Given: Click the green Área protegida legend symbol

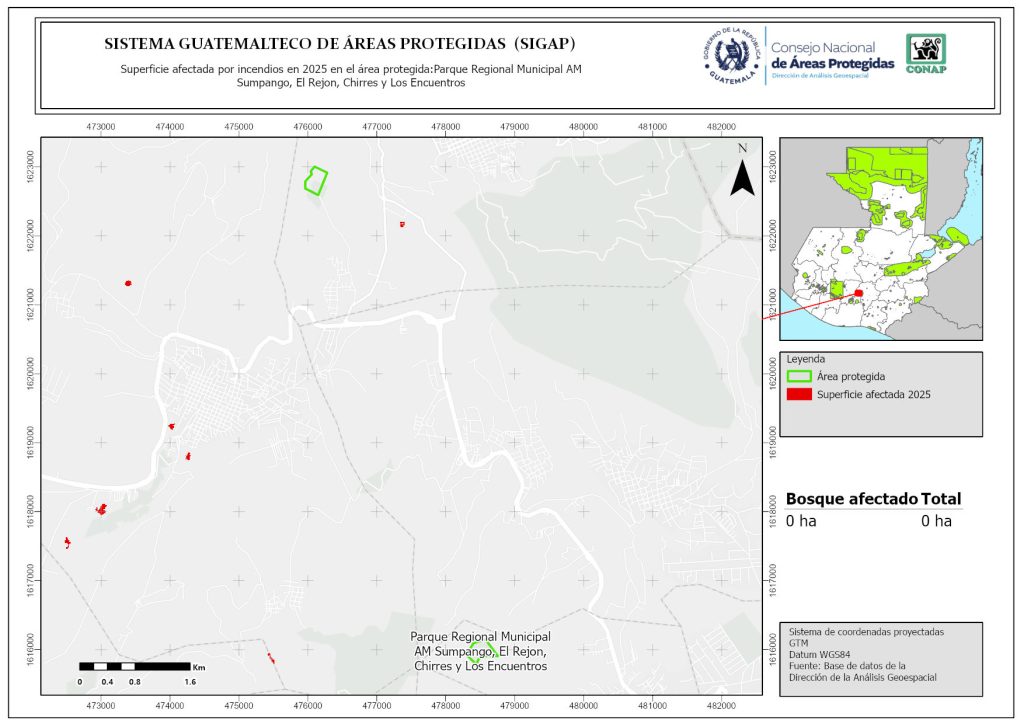Looking at the screenshot, I should [x=799, y=377].
